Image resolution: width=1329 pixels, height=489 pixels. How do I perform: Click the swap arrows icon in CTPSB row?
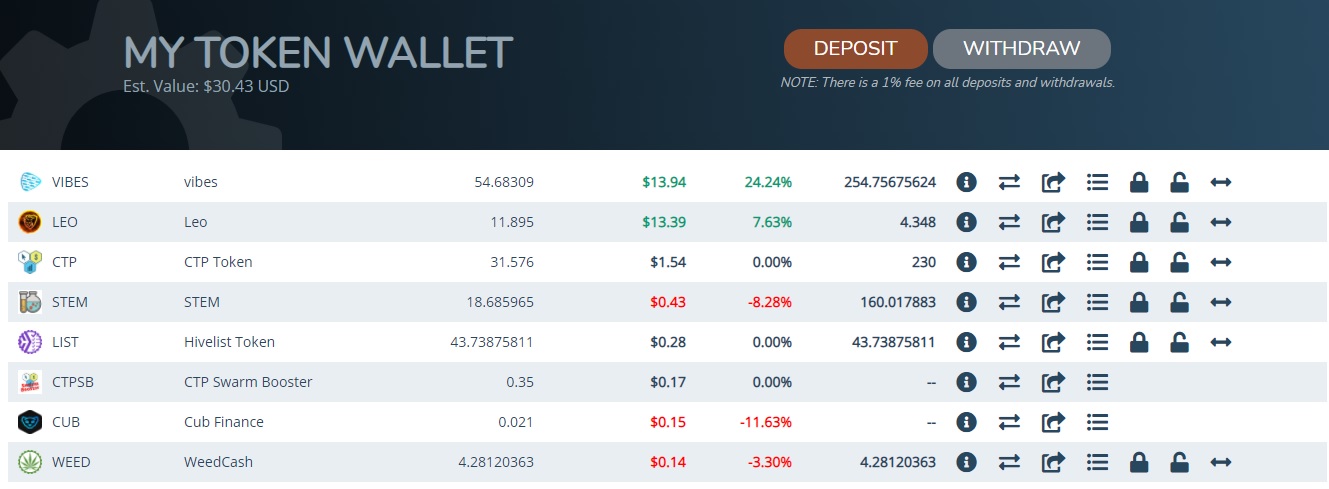click(x=1009, y=382)
